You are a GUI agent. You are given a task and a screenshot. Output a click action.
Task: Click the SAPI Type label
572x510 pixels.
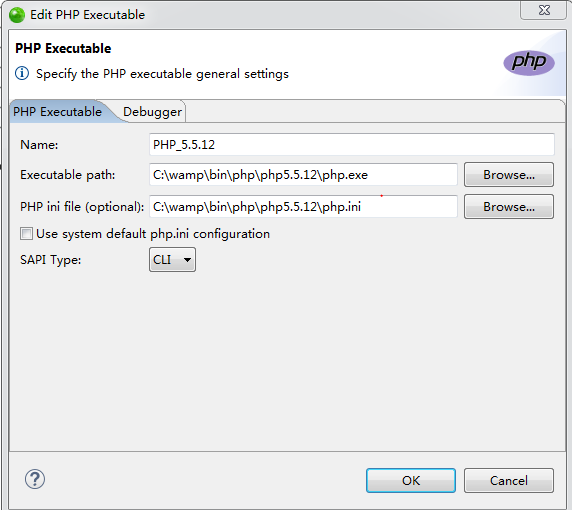pyautogui.click(x=51, y=260)
